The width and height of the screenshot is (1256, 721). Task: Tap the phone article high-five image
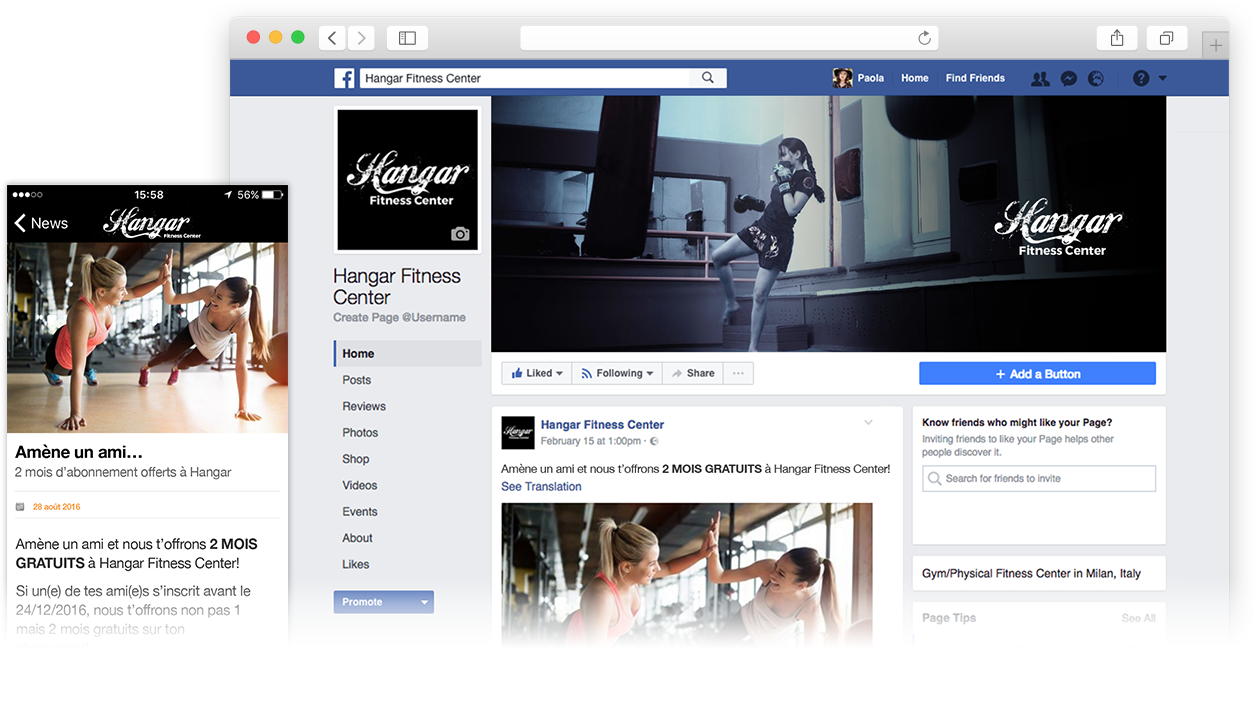coord(148,338)
